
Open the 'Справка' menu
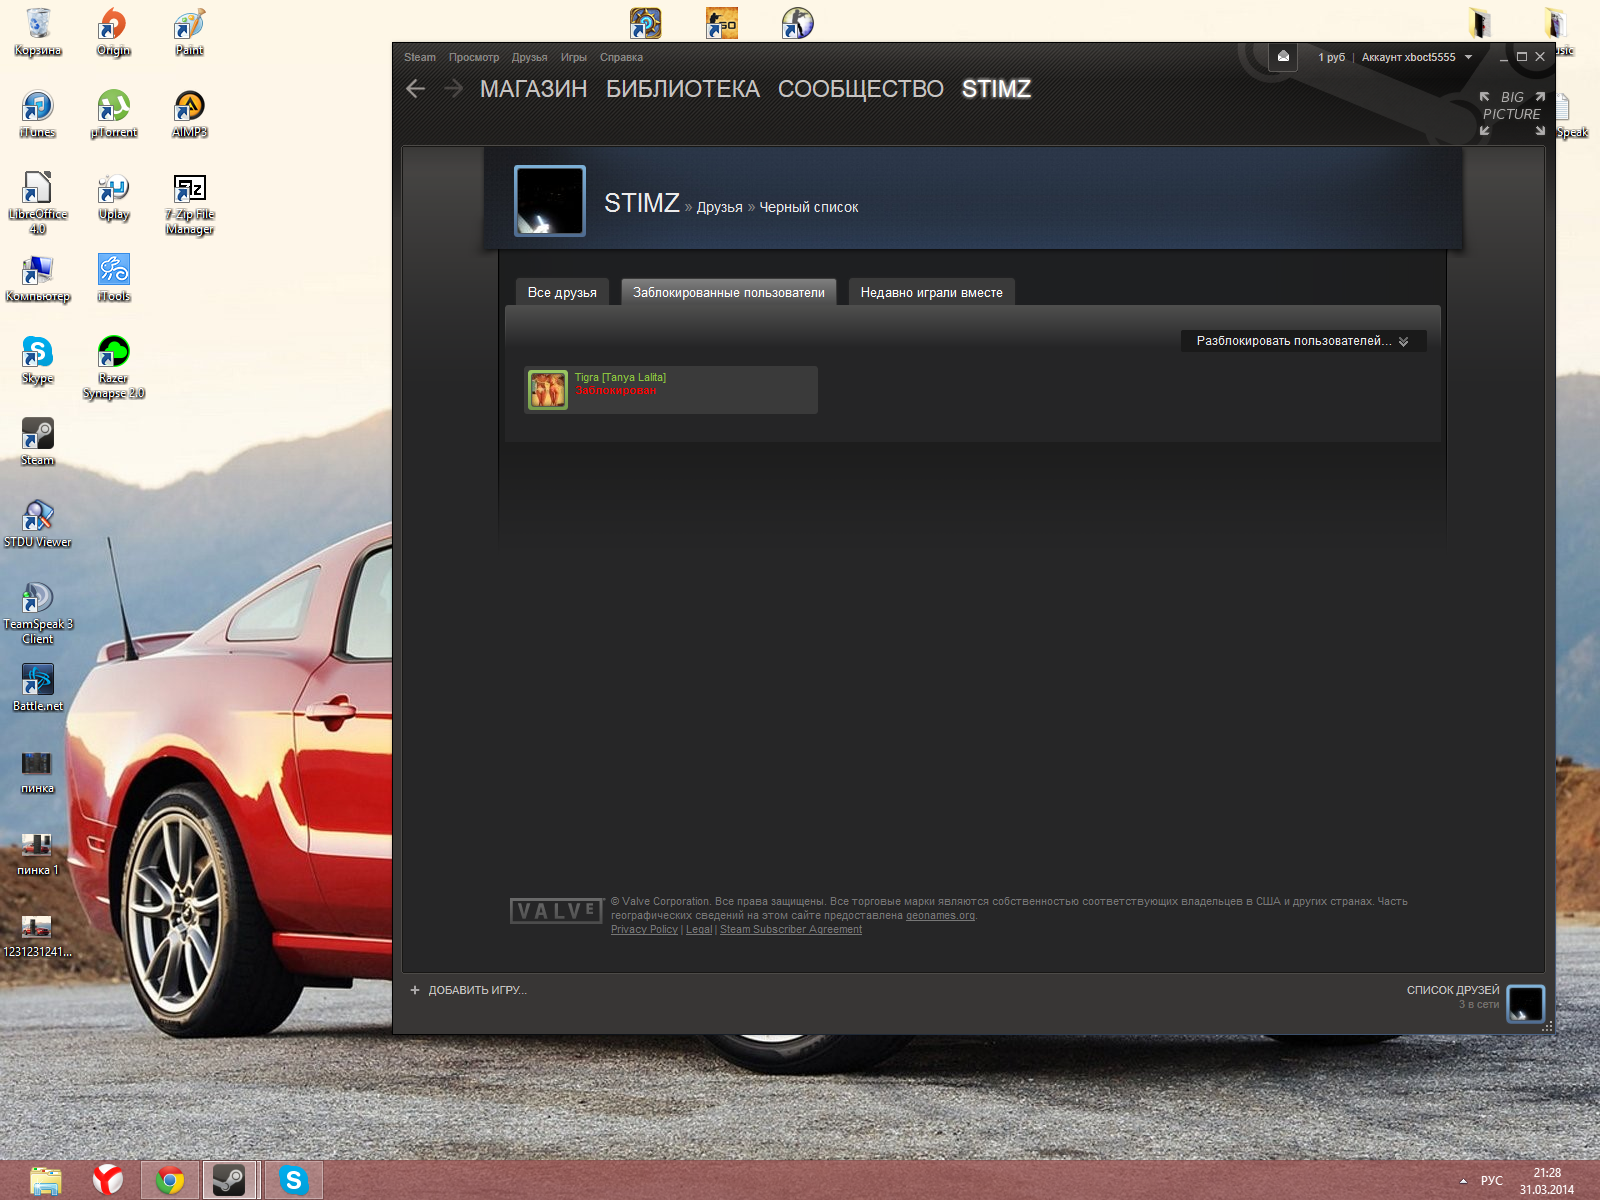click(621, 57)
